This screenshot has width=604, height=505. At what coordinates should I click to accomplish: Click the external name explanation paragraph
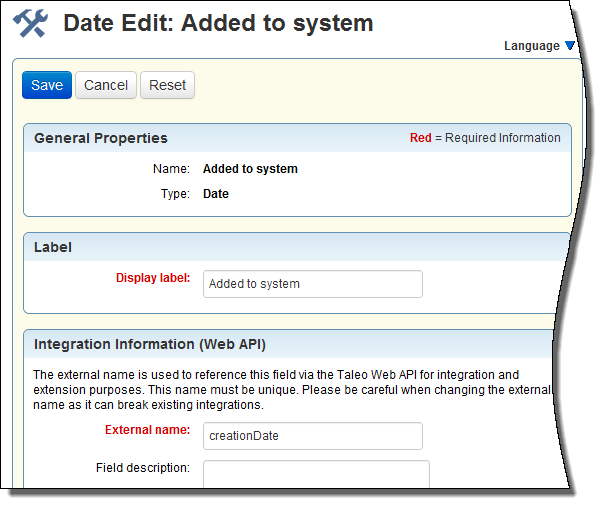pos(293,390)
